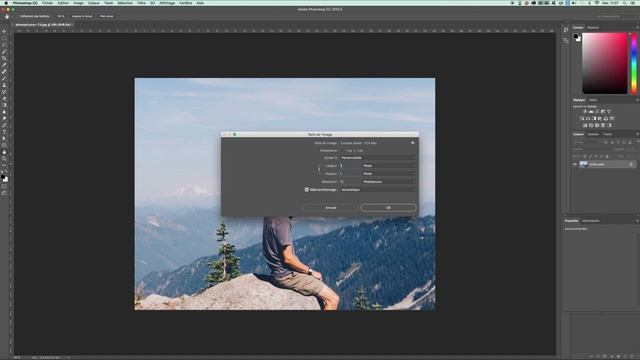Hide the Arrière-plan layer eye icon
Viewport: 640px width, 360px height.
[575, 164]
